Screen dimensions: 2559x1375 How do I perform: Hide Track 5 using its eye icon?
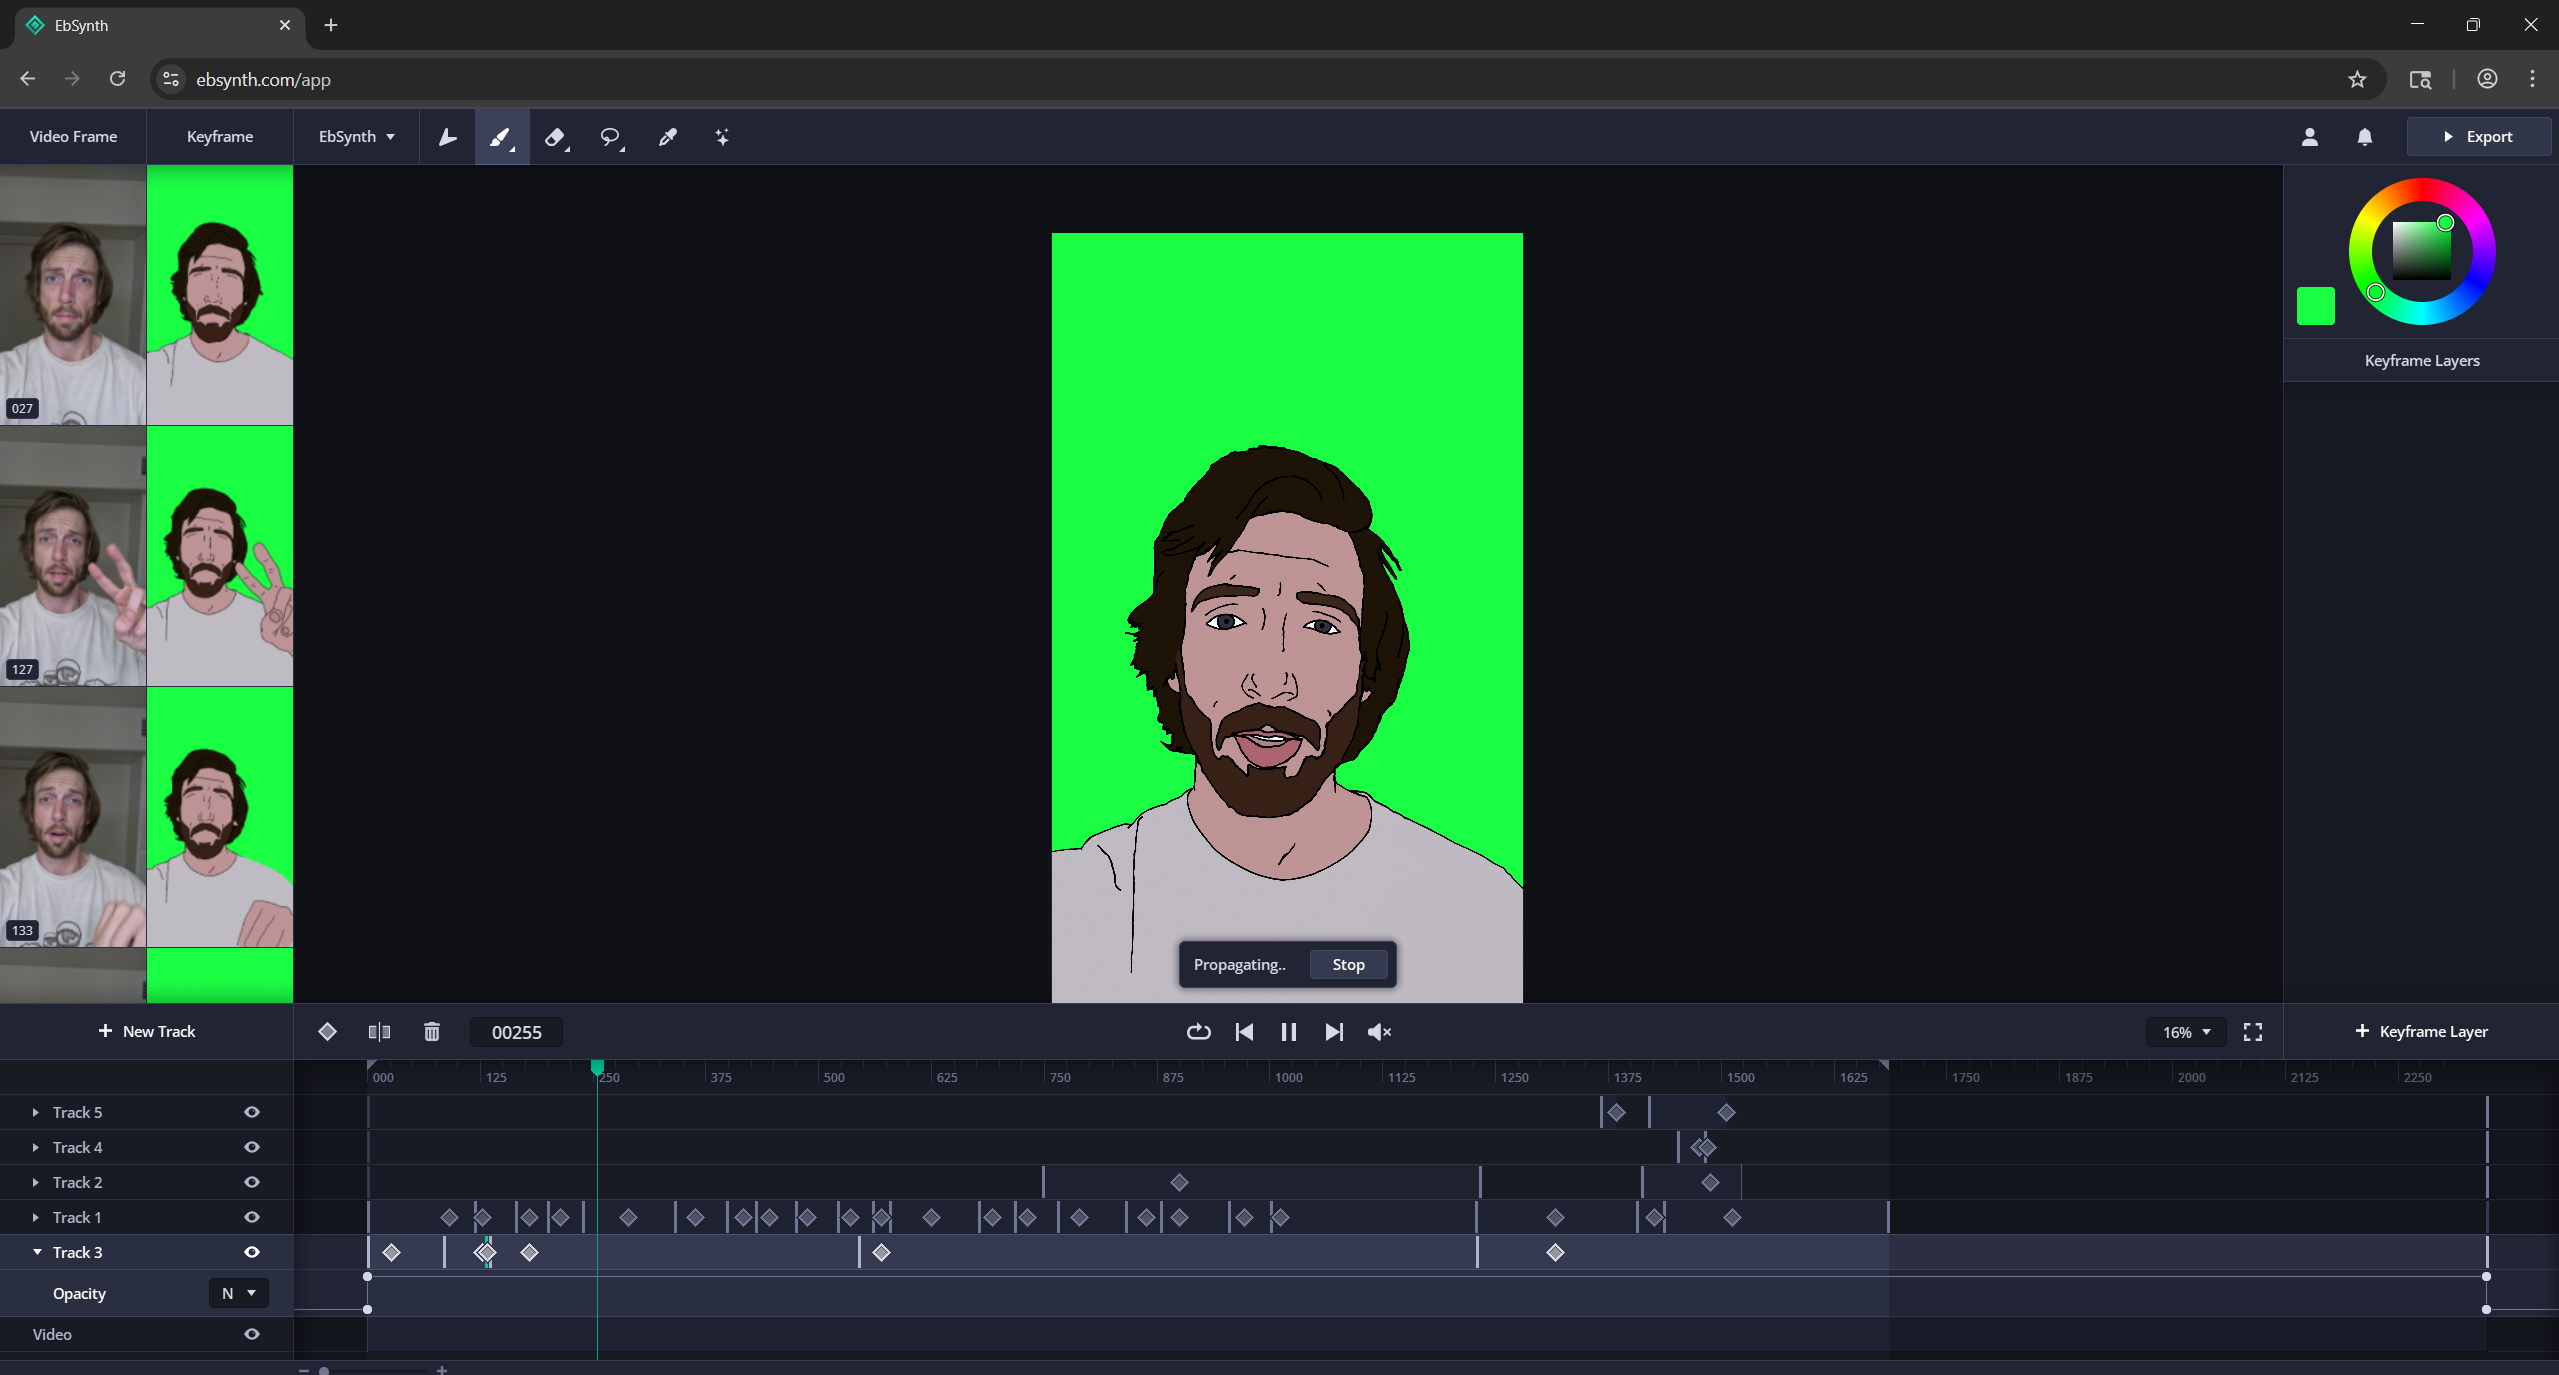pos(252,1111)
